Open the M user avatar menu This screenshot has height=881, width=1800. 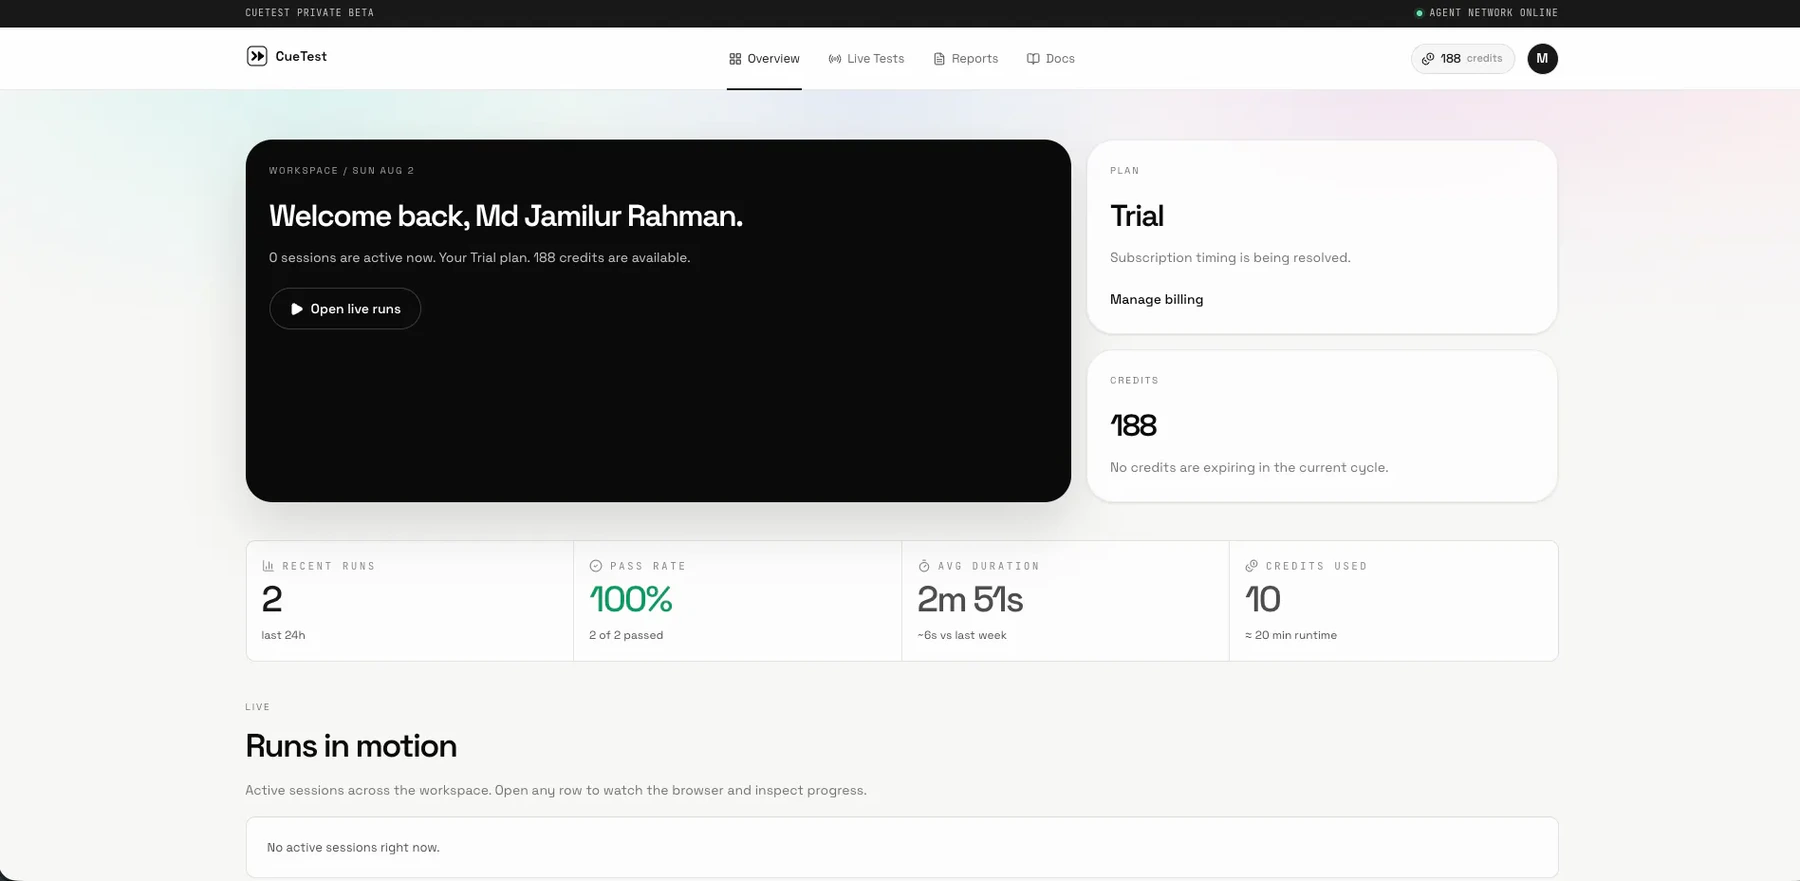(x=1542, y=59)
